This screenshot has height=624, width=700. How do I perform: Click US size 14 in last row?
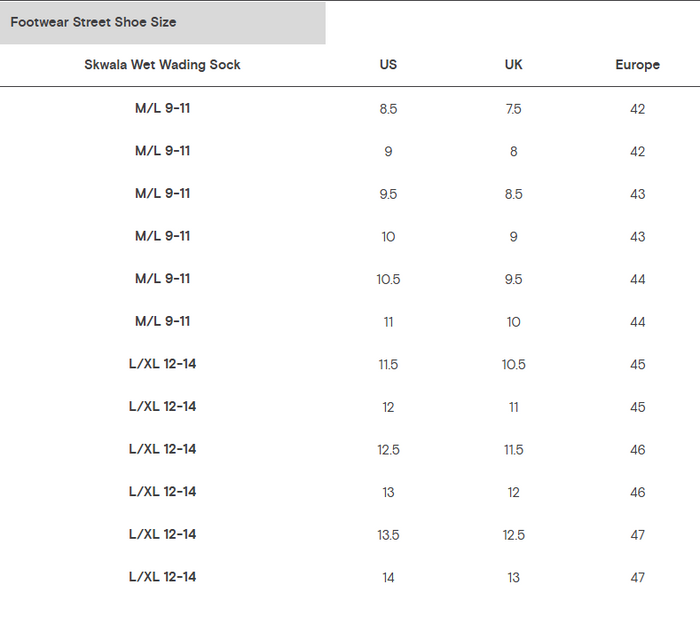(x=388, y=578)
